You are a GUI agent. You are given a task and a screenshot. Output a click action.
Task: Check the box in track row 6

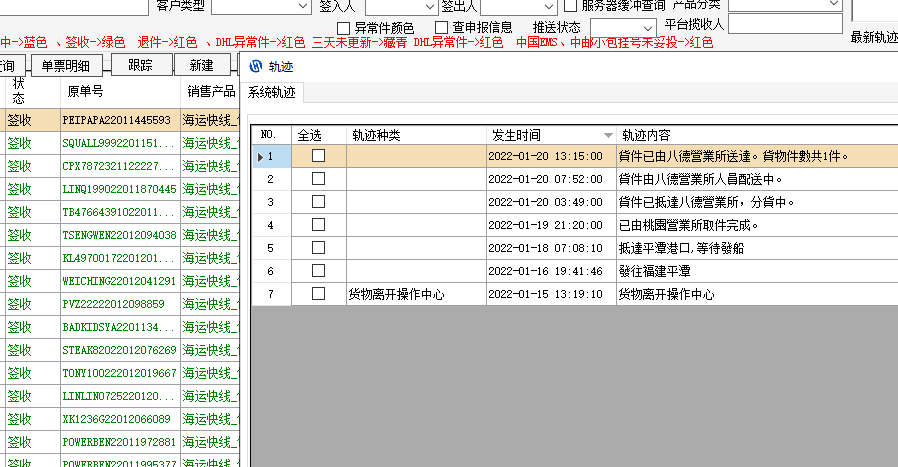pos(318,270)
